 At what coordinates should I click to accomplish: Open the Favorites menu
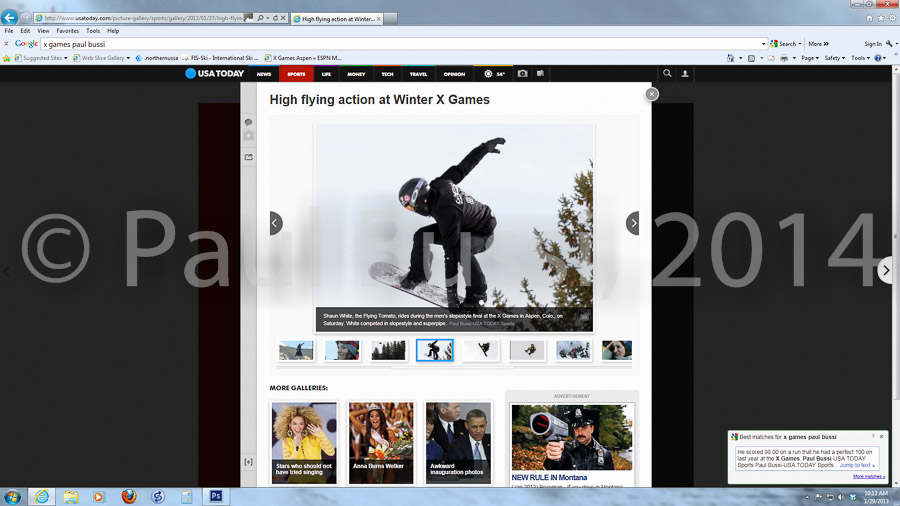68,31
